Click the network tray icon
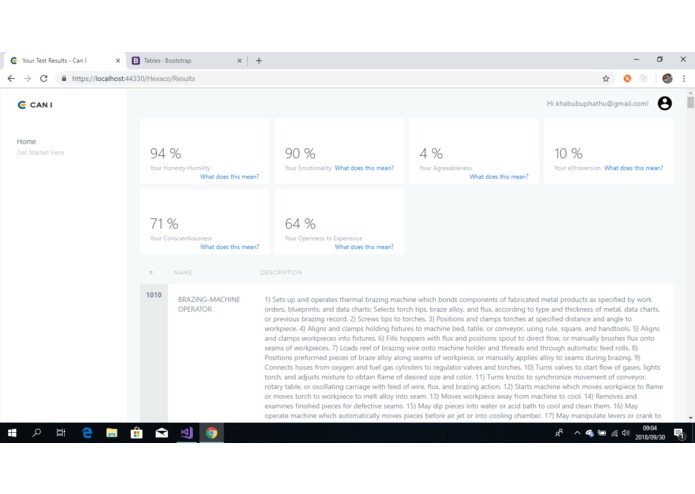The height and width of the screenshot is (494, 695). click(x=614, y=433)
